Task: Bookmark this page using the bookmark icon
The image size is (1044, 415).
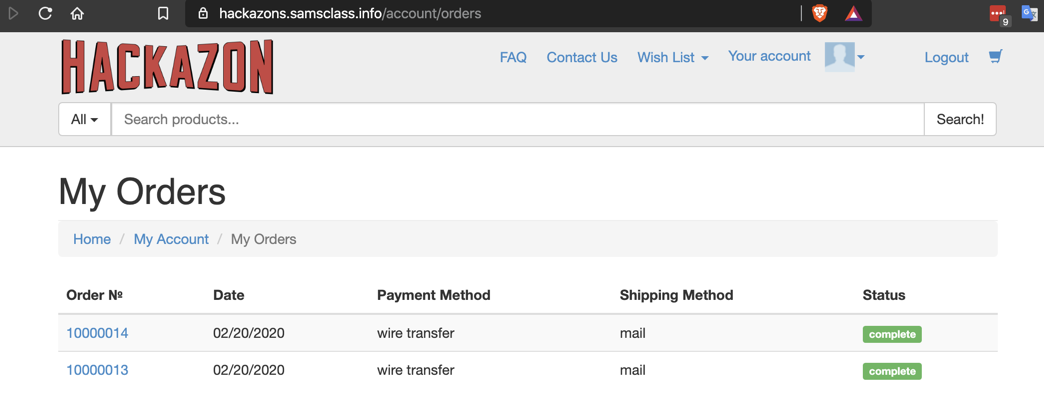Action: point(163,14)
